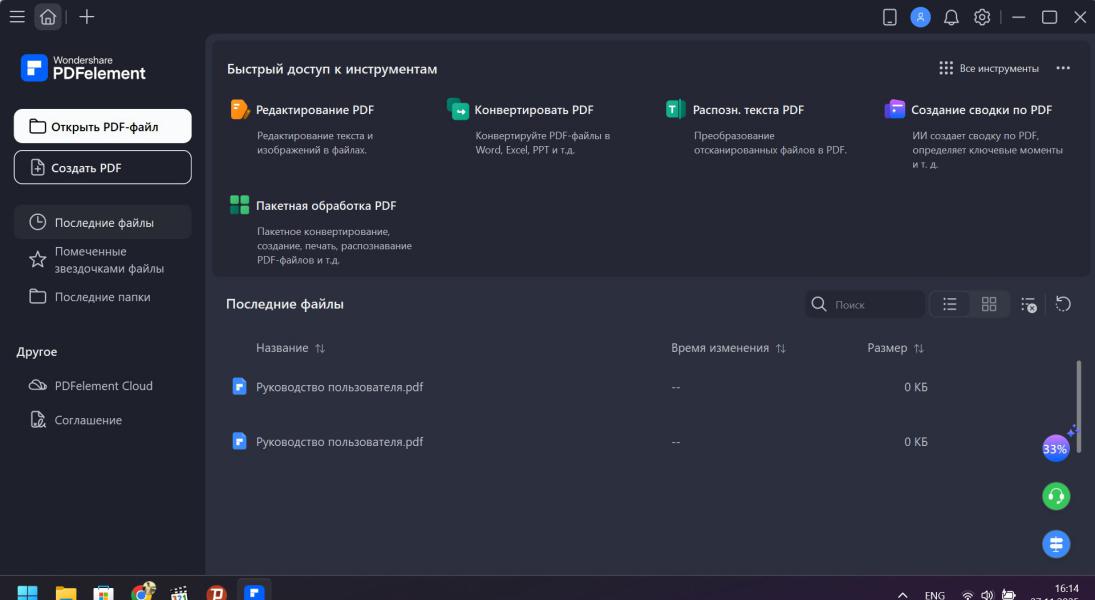Switch to list view layout
The image size is (1095, 600).
point(950,305)
